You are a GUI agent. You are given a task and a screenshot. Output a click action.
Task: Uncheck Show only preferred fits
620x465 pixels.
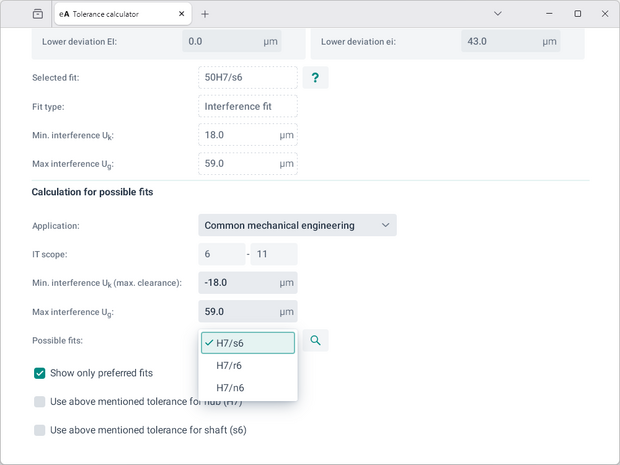click(40, 373)
